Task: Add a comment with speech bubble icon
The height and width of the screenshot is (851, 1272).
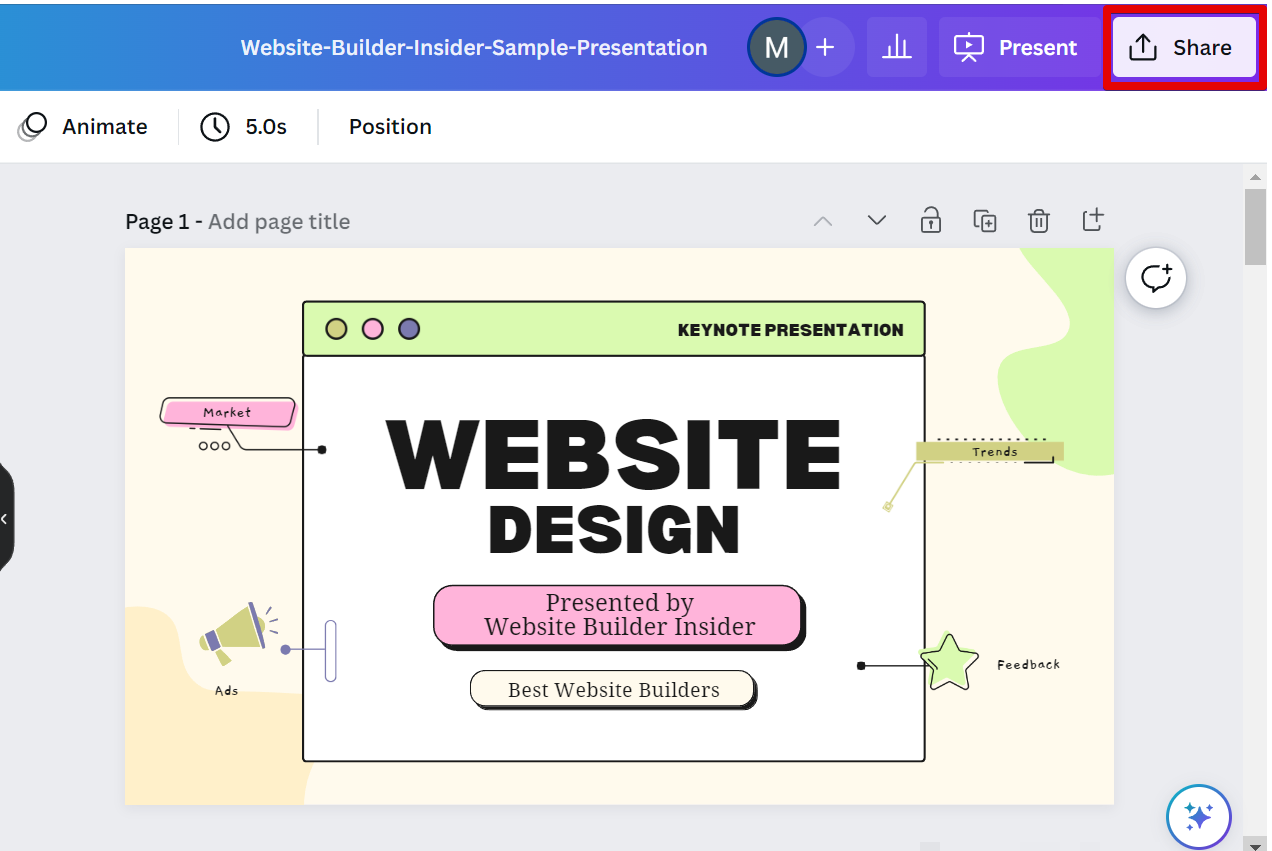Action: click(1156, 278)
